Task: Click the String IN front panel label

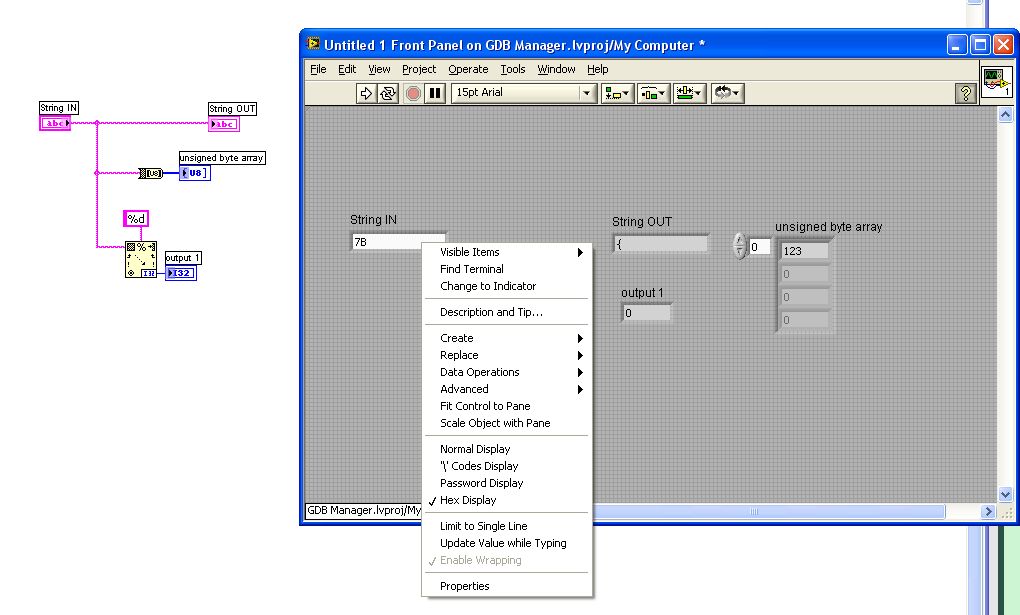Action: click(x=373, y=219)
